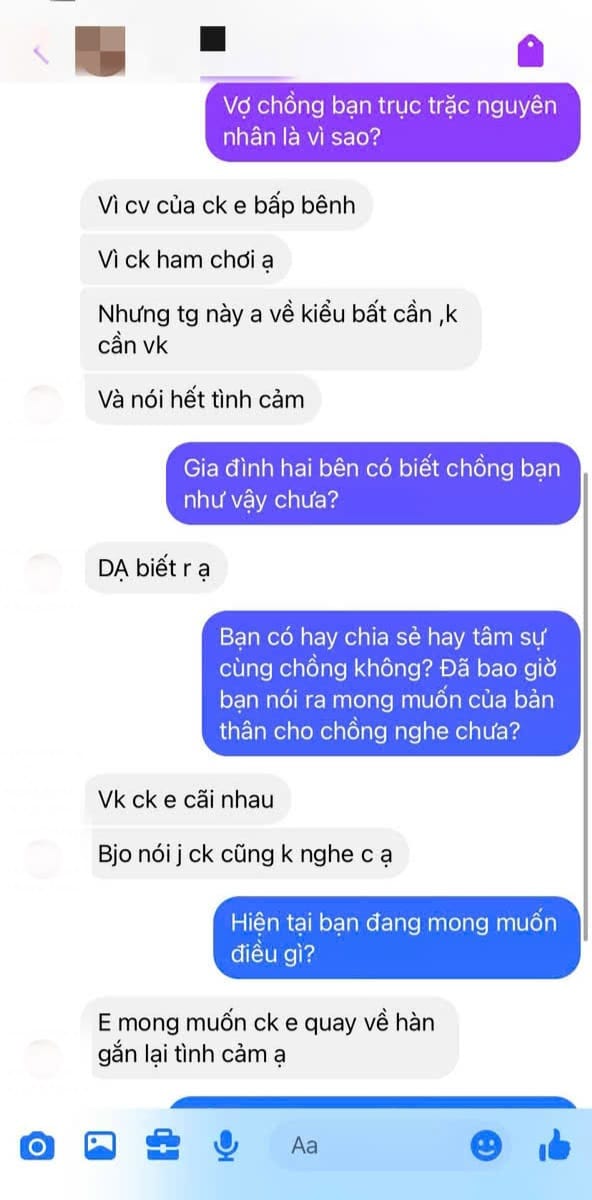This screenshot has width=592, height=1200.
Task: Select 'Hiện tại bạn đang mong muốn' message
Action: 396,938
